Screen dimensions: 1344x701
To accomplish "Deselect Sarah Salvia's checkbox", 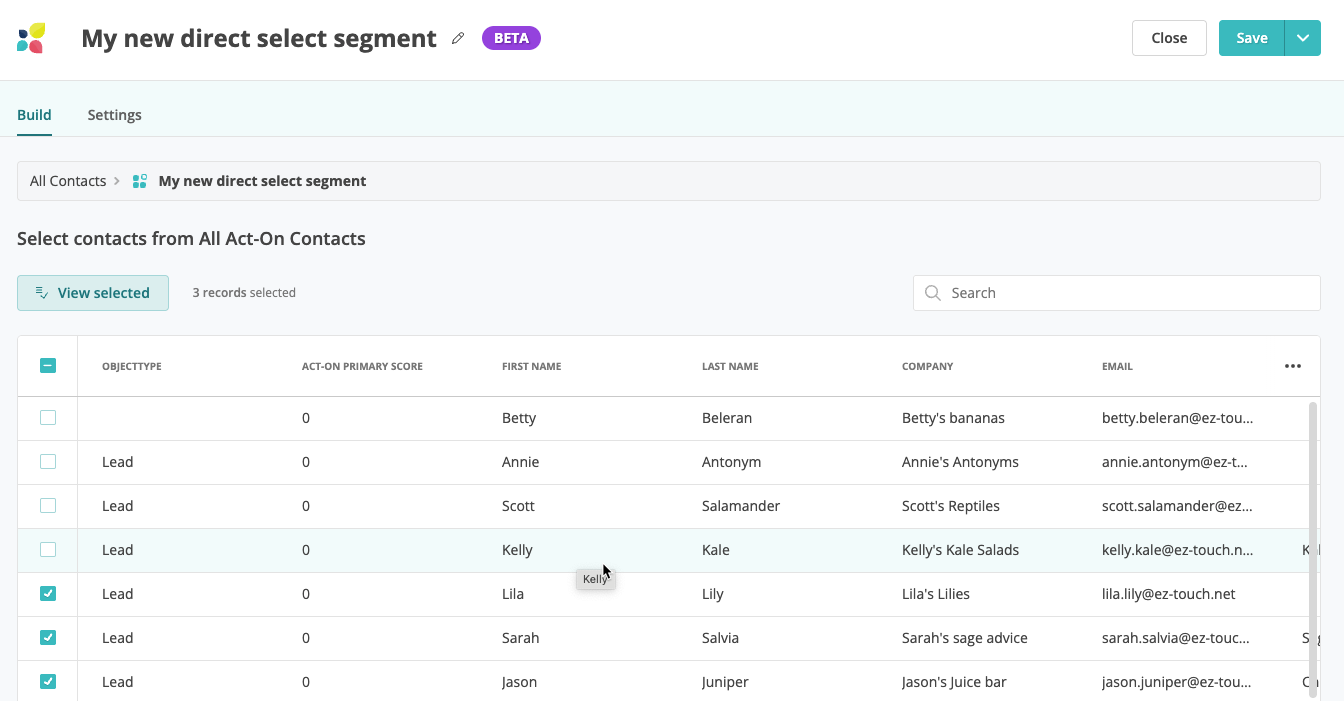I will click(48, 638).
